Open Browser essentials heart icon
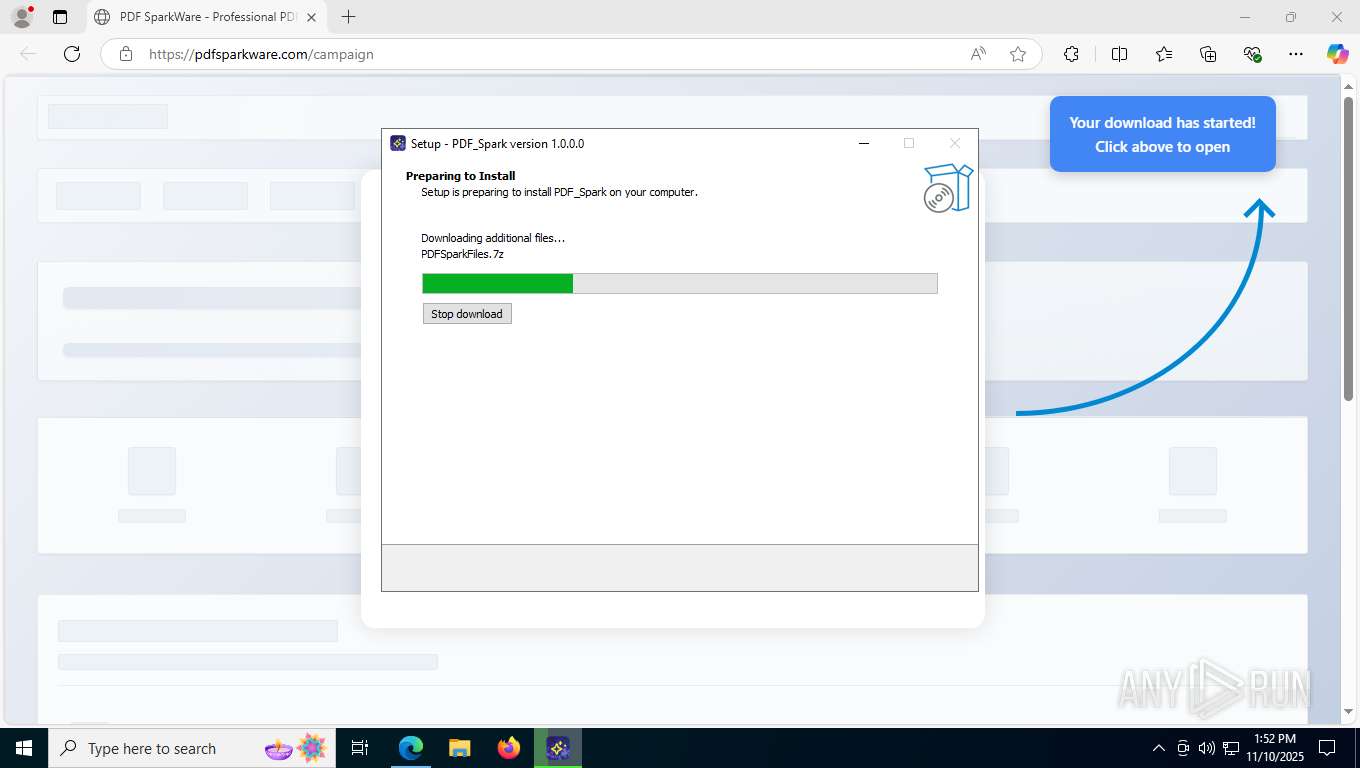 1252,54
